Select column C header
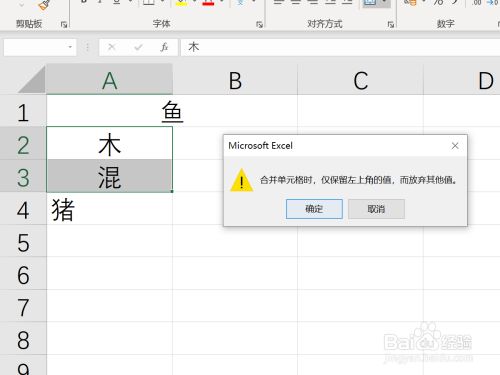The height and width of the screenshot is (375, 500). pyautogui.click(x=360, y=80)
